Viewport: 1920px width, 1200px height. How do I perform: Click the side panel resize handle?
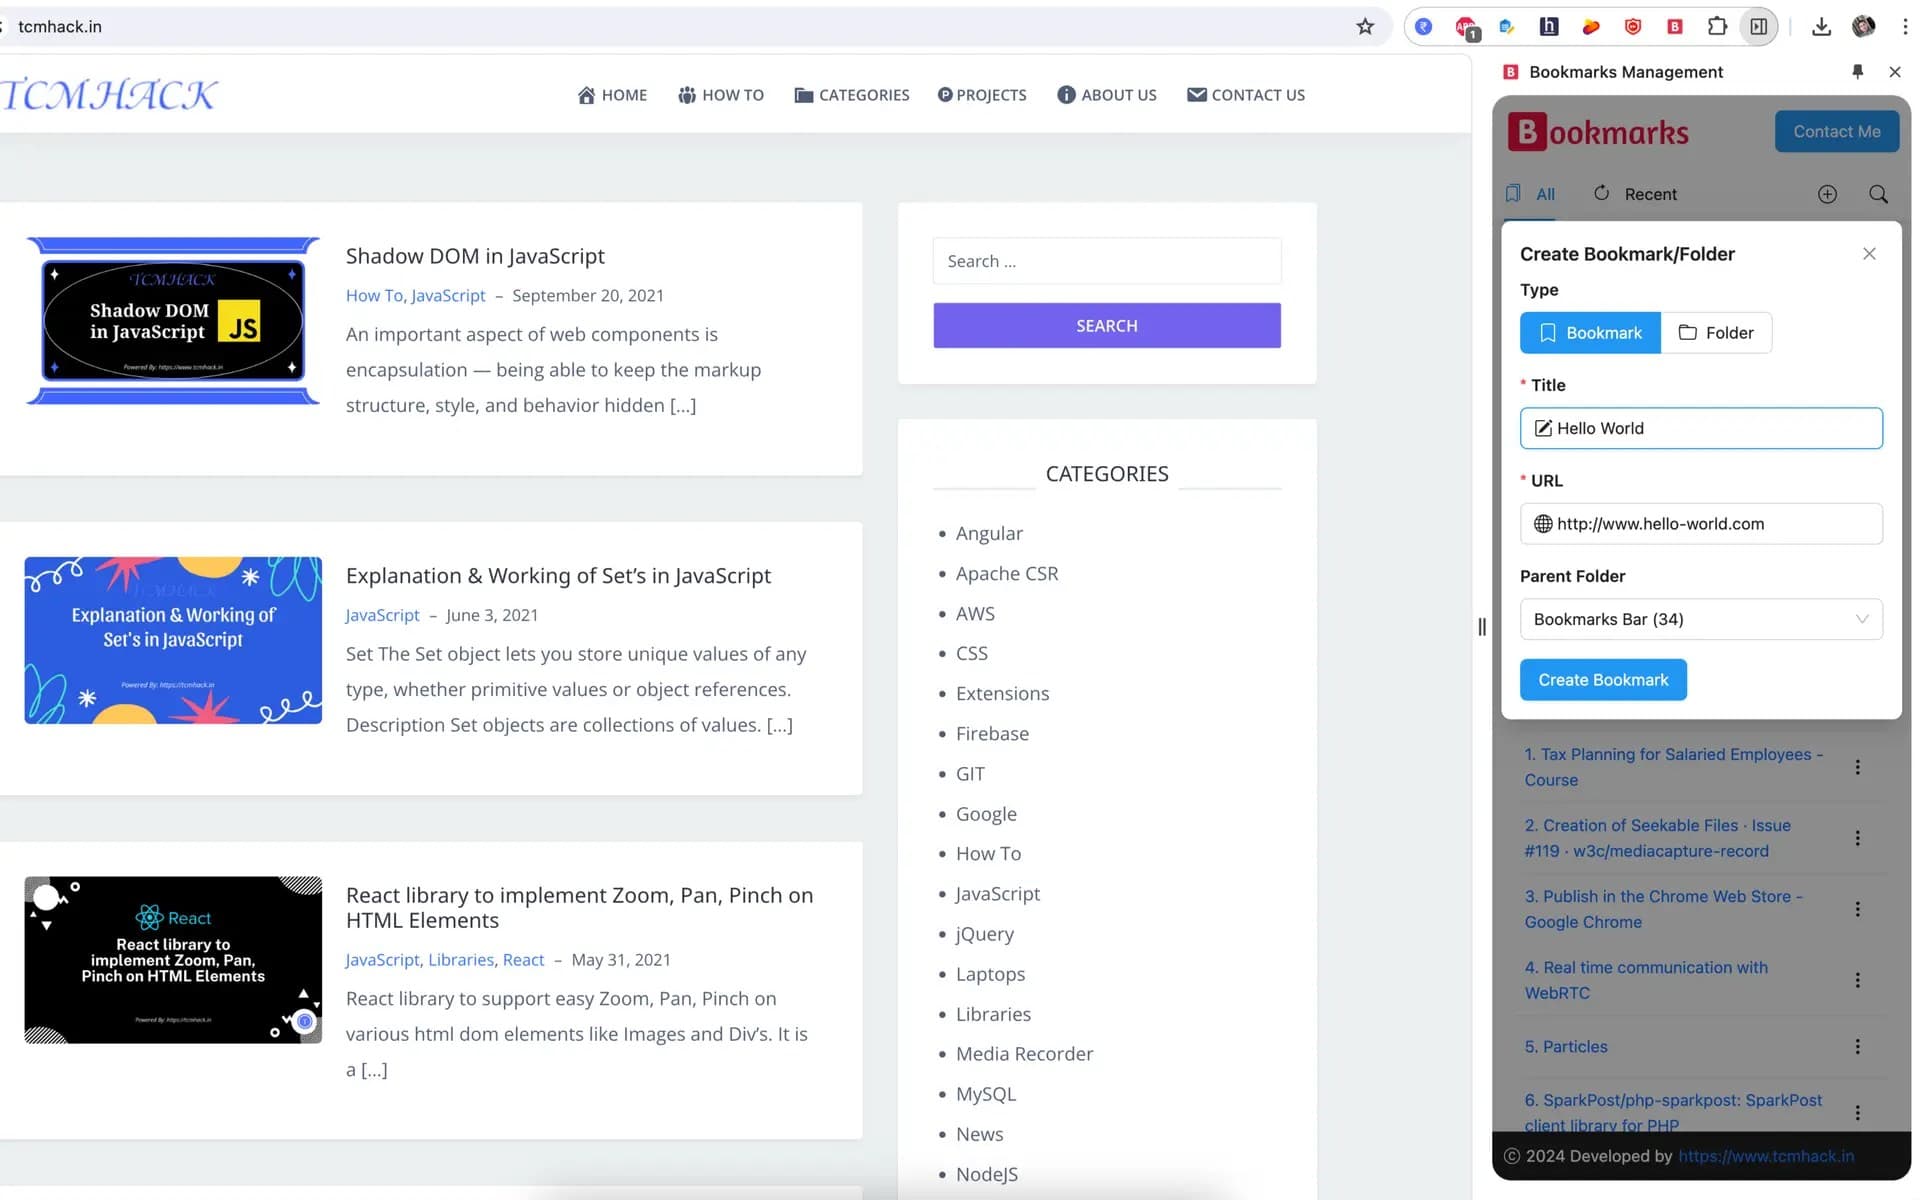point(1482,627)
